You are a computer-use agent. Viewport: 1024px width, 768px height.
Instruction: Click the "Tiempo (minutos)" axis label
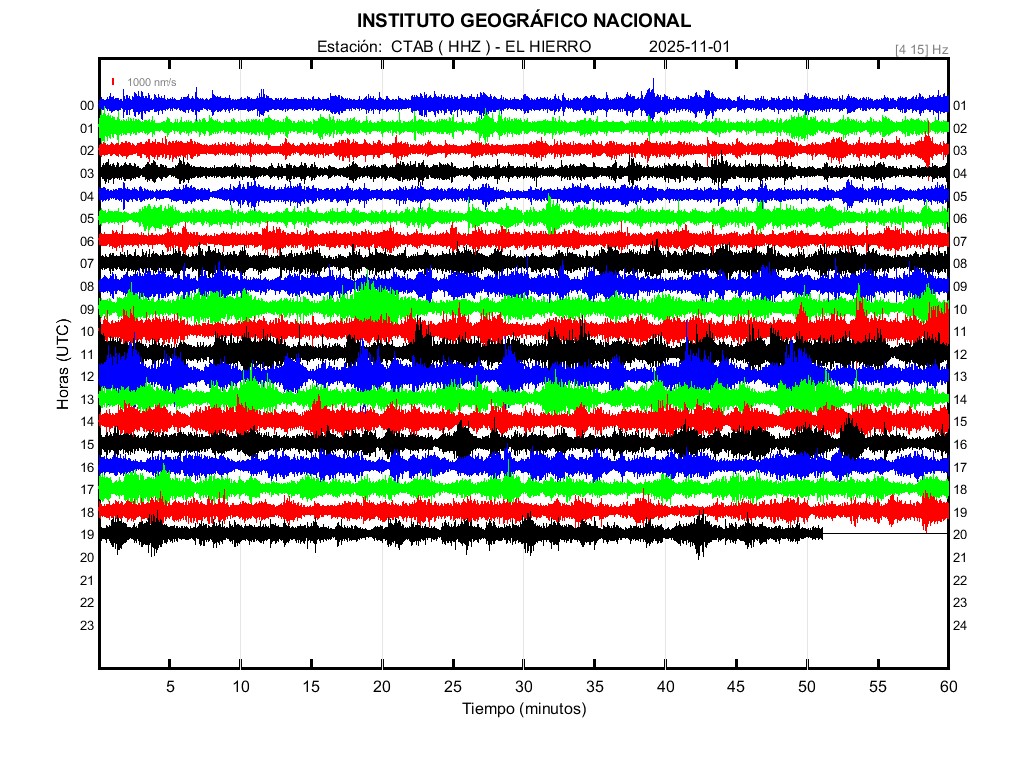point(523,709)
